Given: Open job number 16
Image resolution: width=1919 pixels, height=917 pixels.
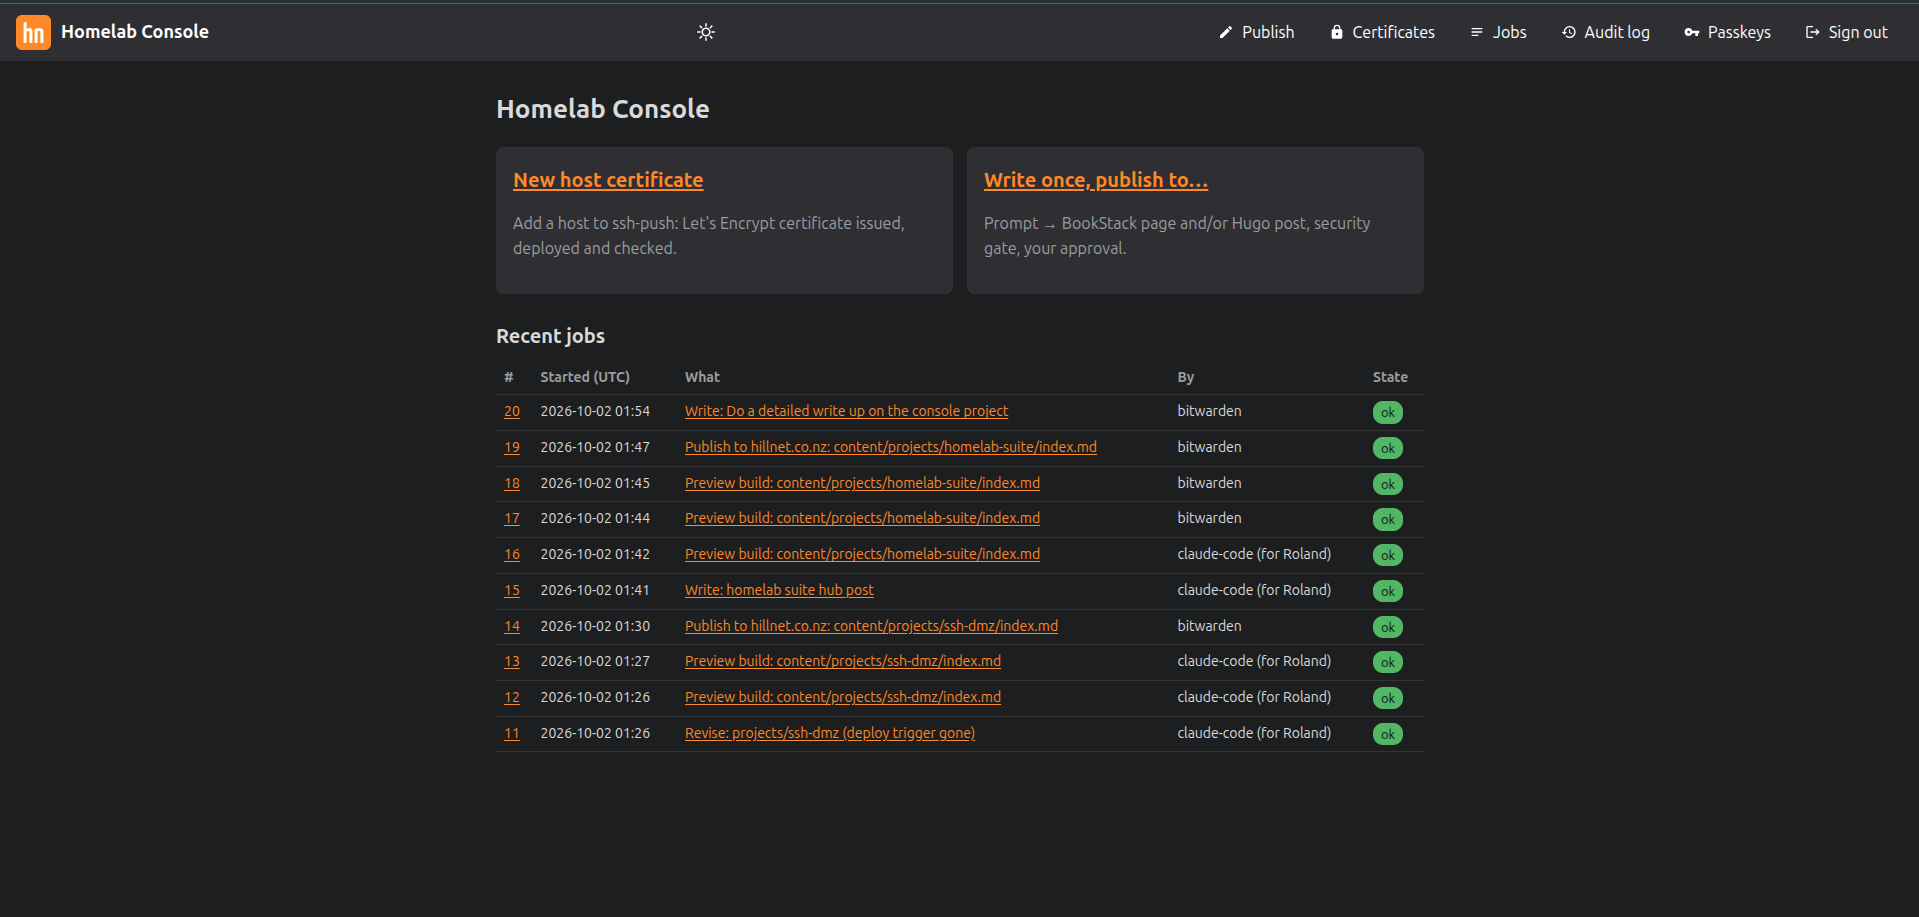Looking at the screenshot, I should click(x=512, y=554).
